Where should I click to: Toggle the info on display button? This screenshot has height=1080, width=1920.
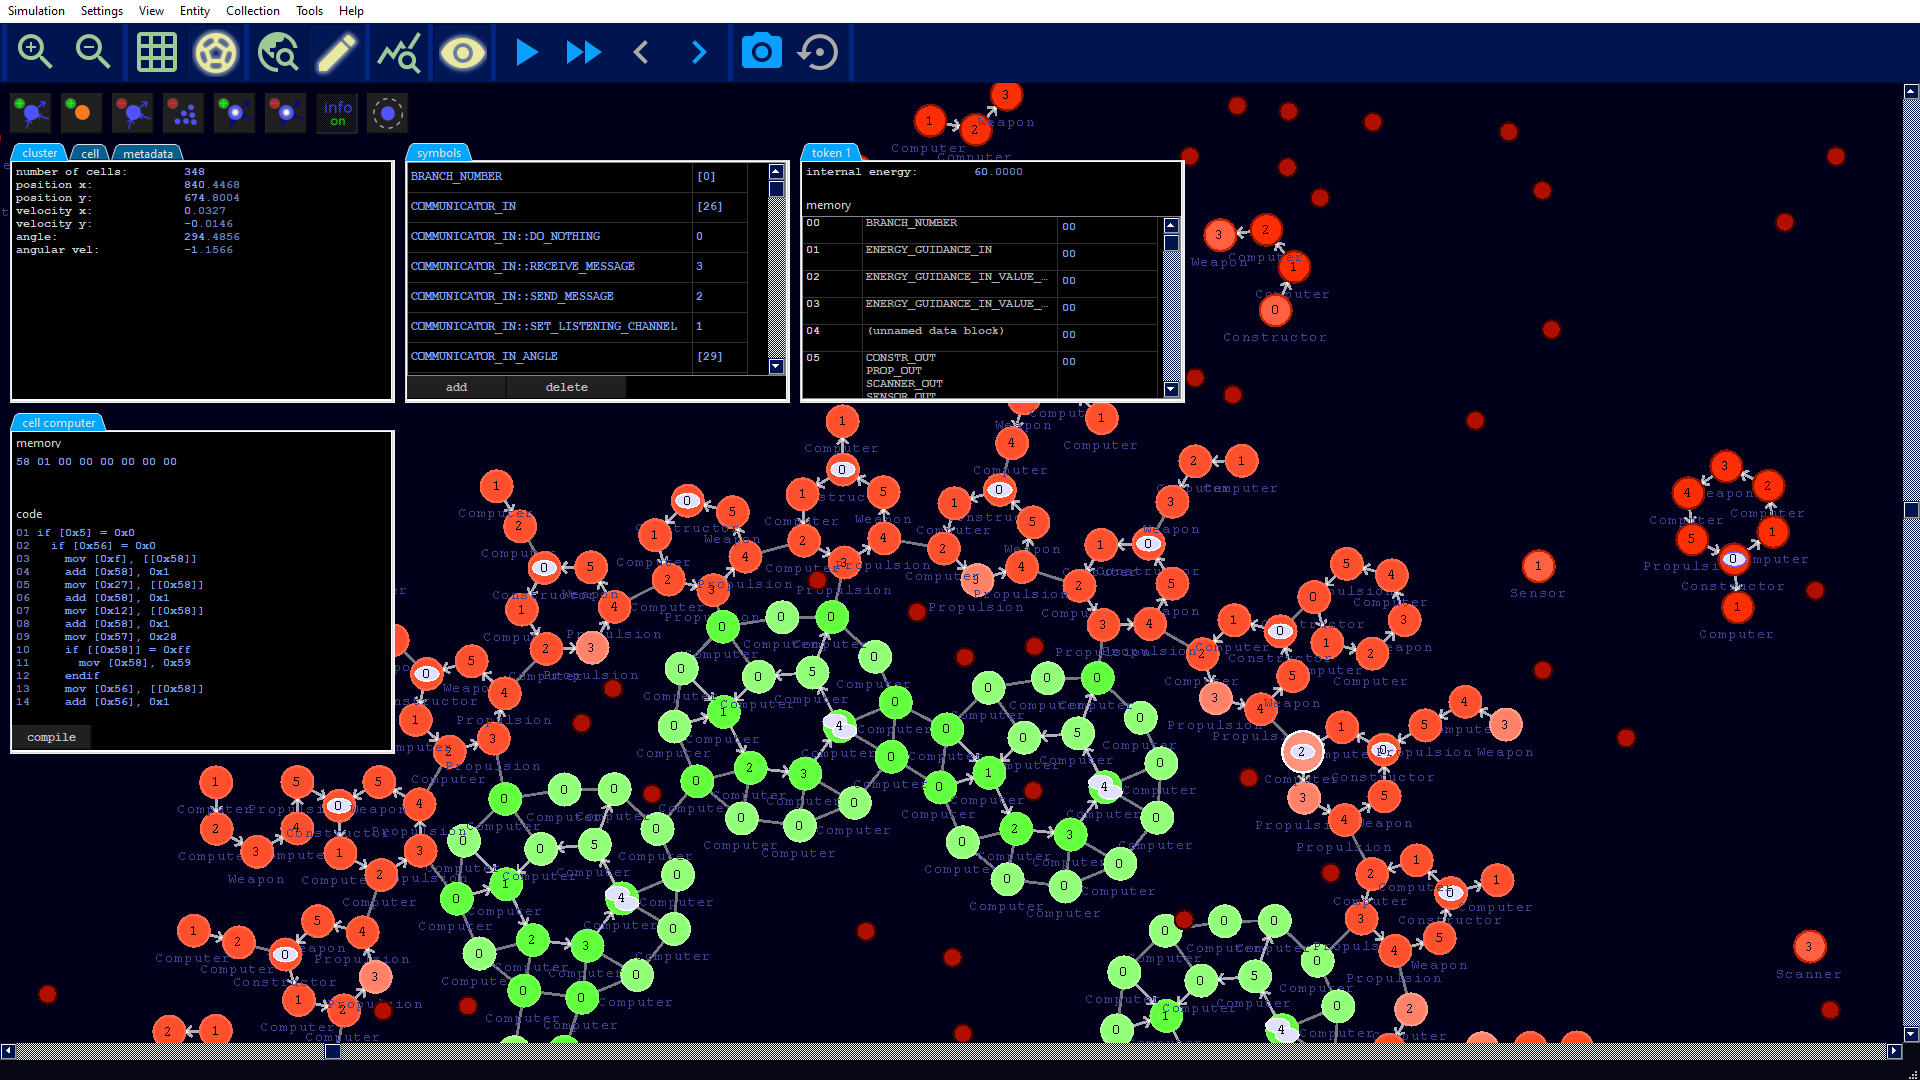point(337,113)
